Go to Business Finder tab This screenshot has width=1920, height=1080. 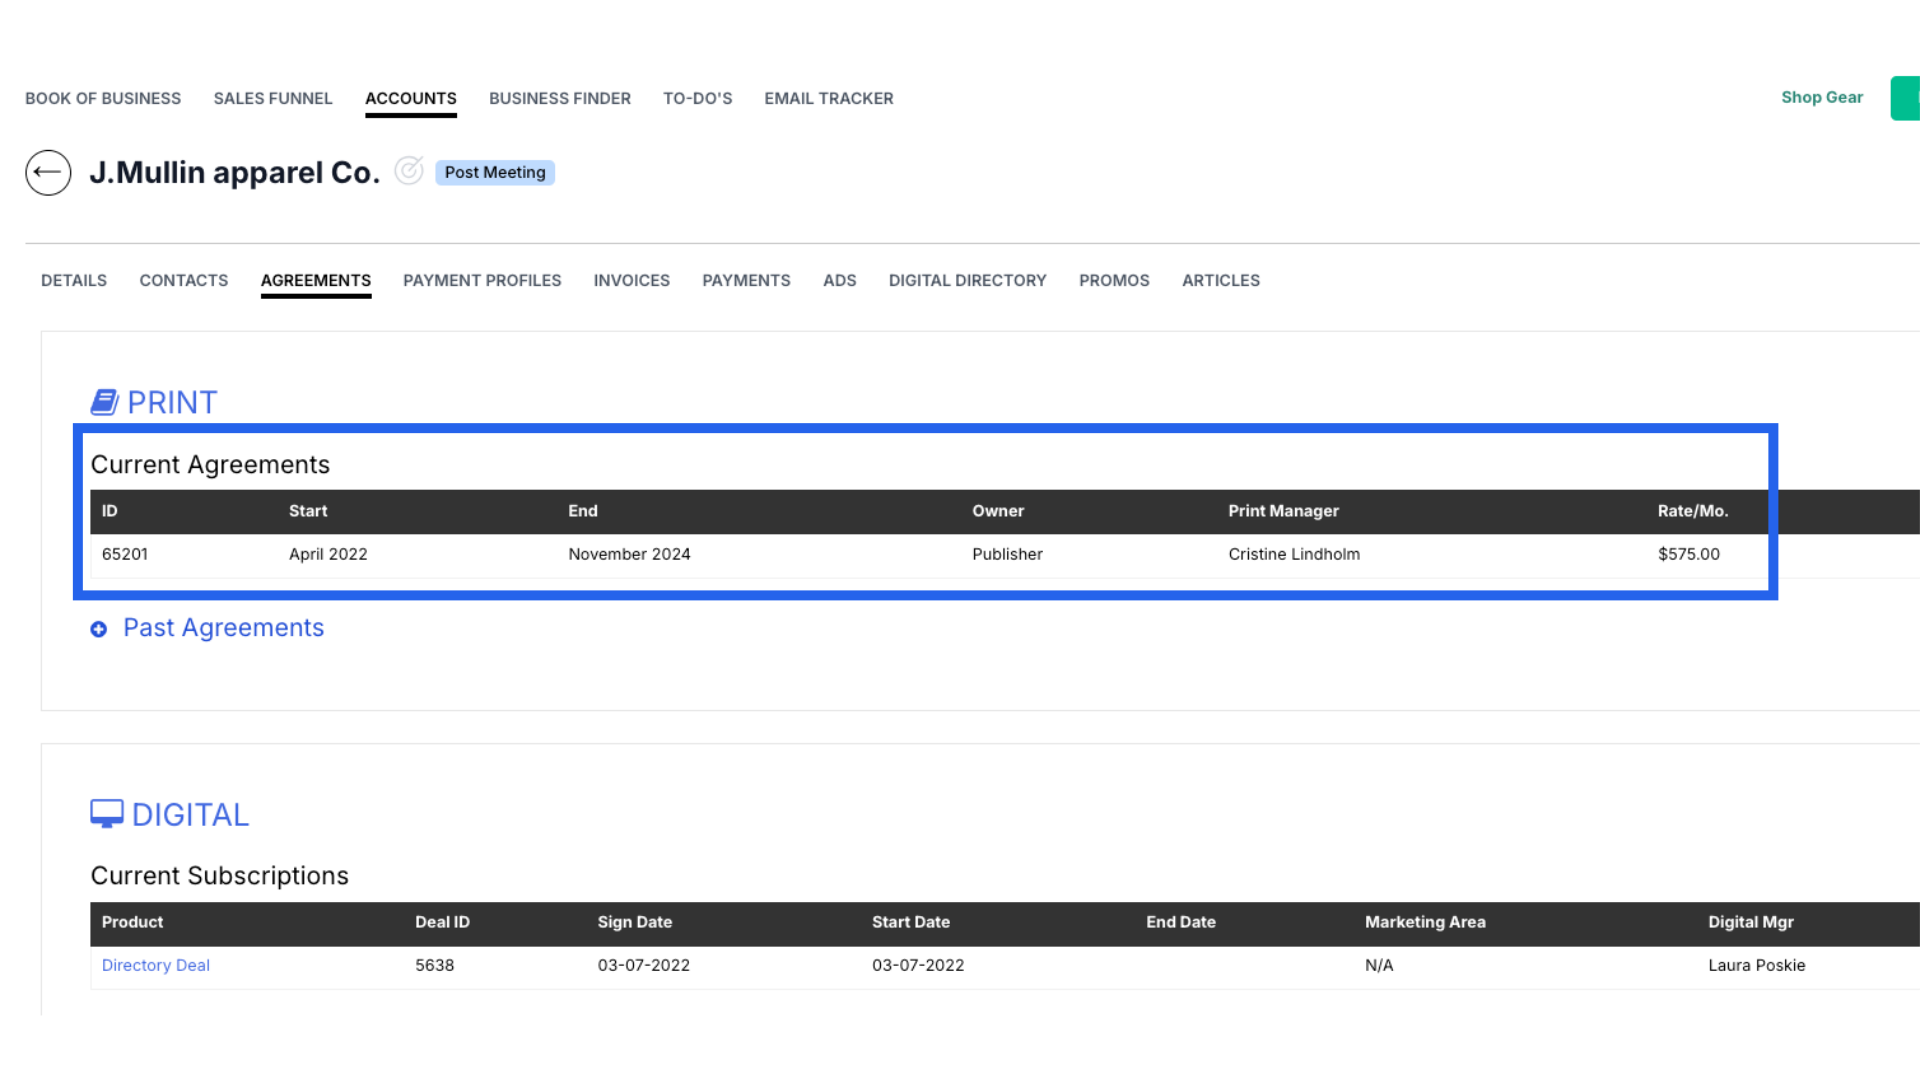pos(560,98)
